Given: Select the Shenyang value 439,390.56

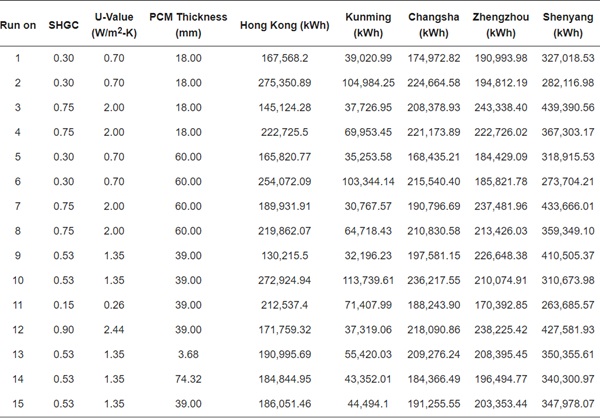Looking at the screenshot, I should (x=568, y=108).
